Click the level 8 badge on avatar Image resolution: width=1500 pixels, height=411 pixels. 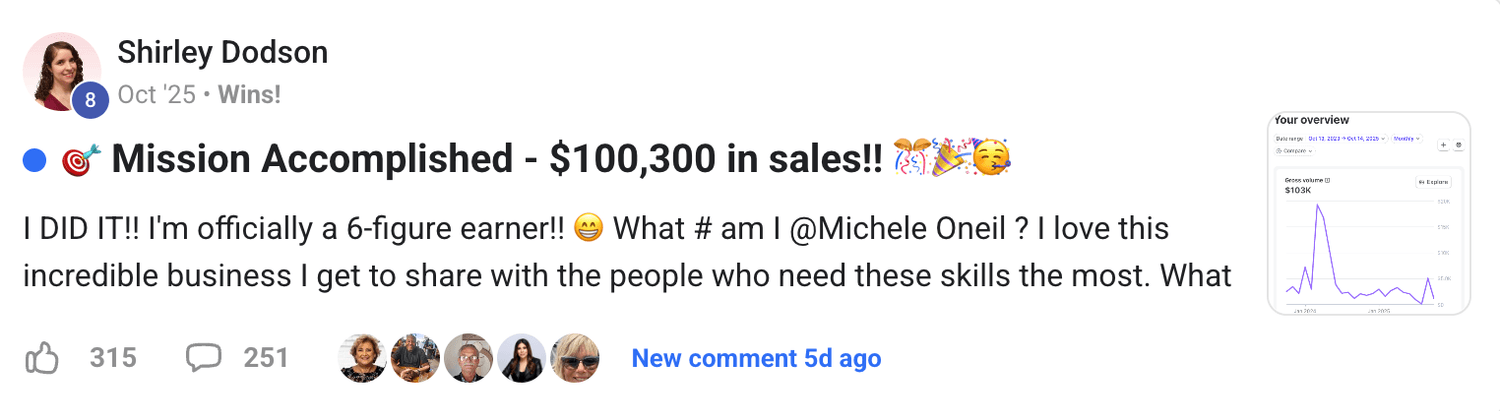(90, 99)
